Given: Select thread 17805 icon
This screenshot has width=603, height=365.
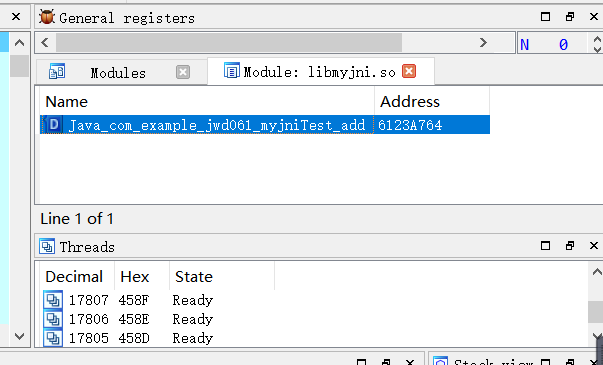Looking at the screenshot, I should (53, 338).
